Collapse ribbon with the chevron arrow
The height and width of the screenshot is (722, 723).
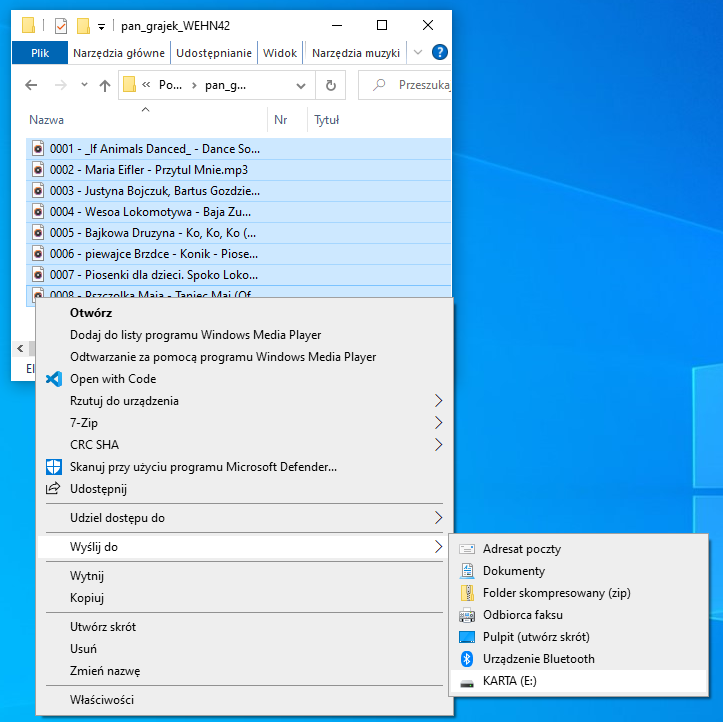pyautogui.click(x=418, y=53)
